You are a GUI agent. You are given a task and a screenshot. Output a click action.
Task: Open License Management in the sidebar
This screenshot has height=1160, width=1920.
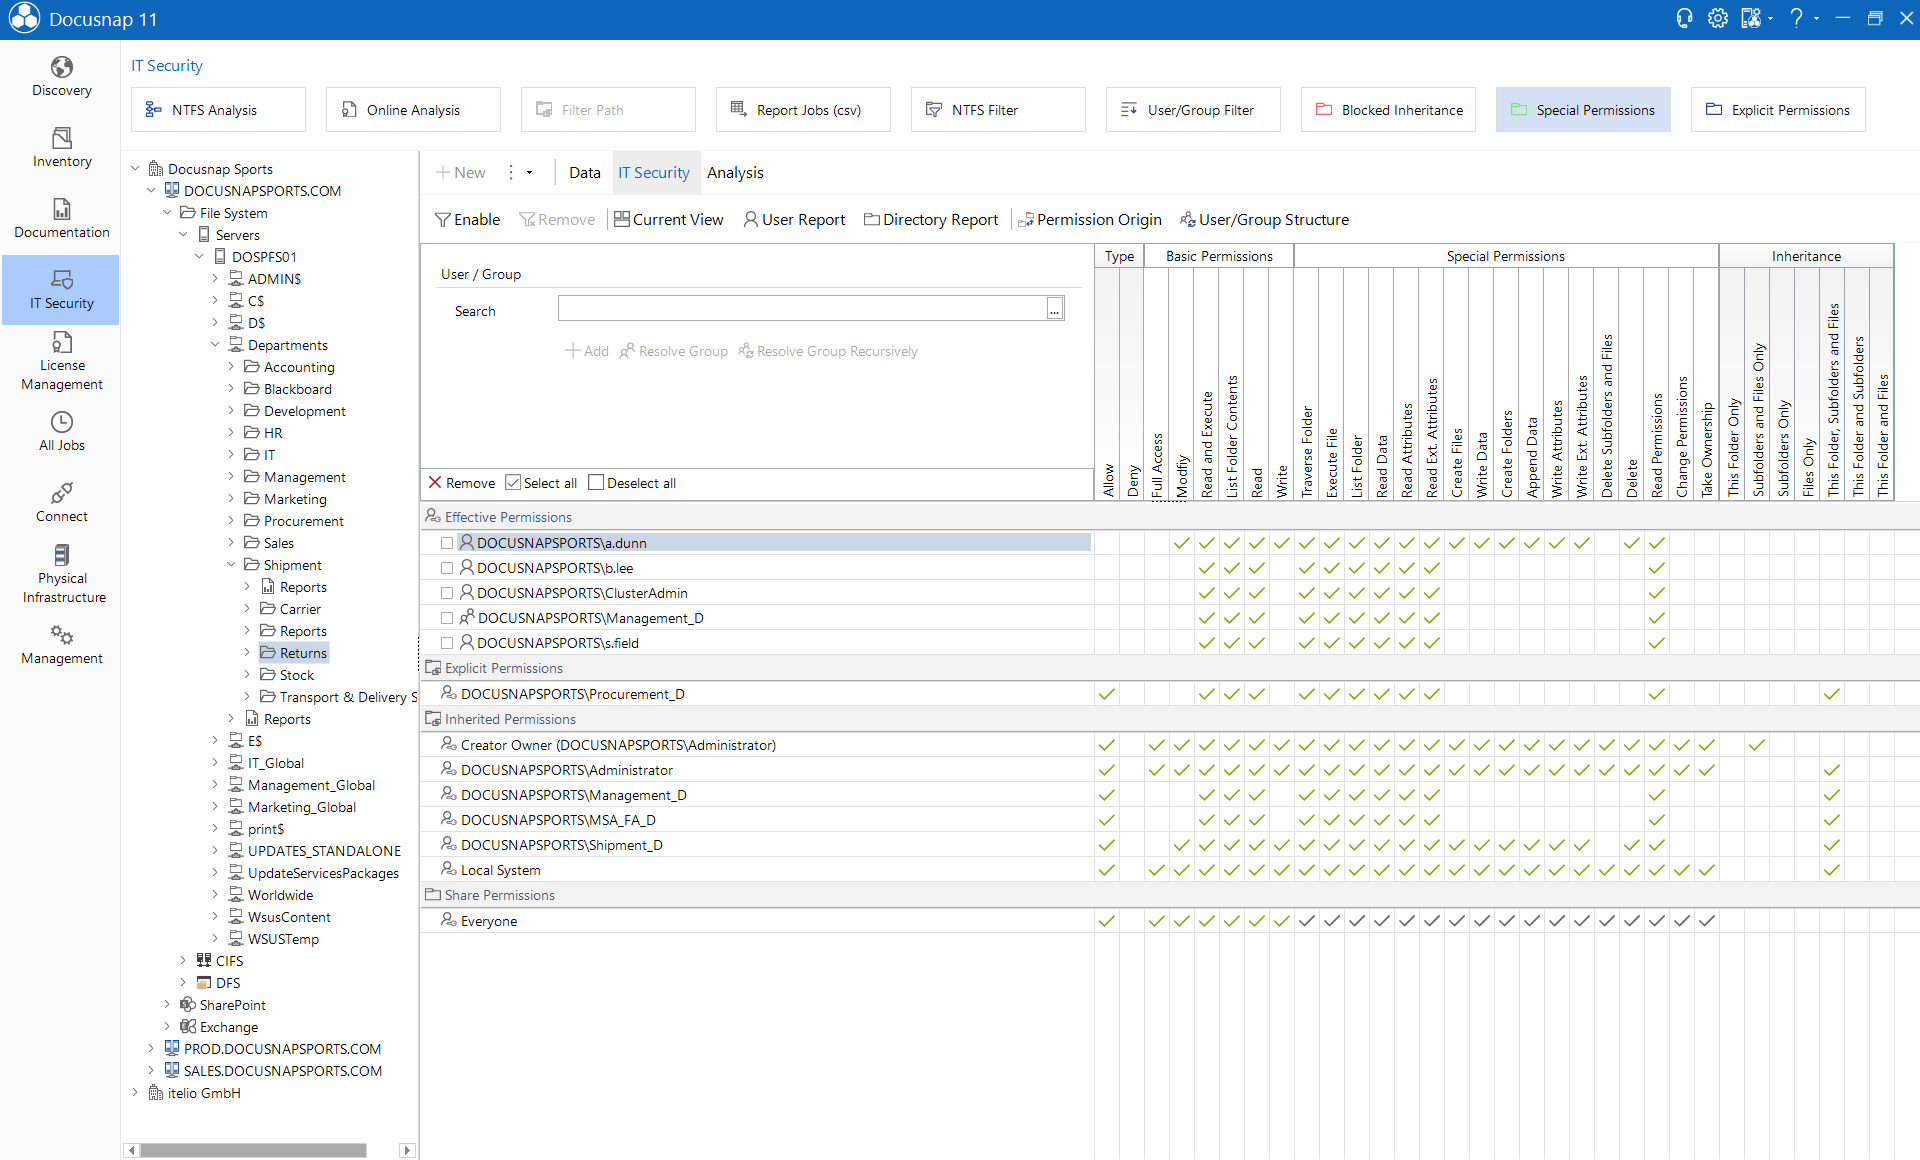tap(61, 362)
